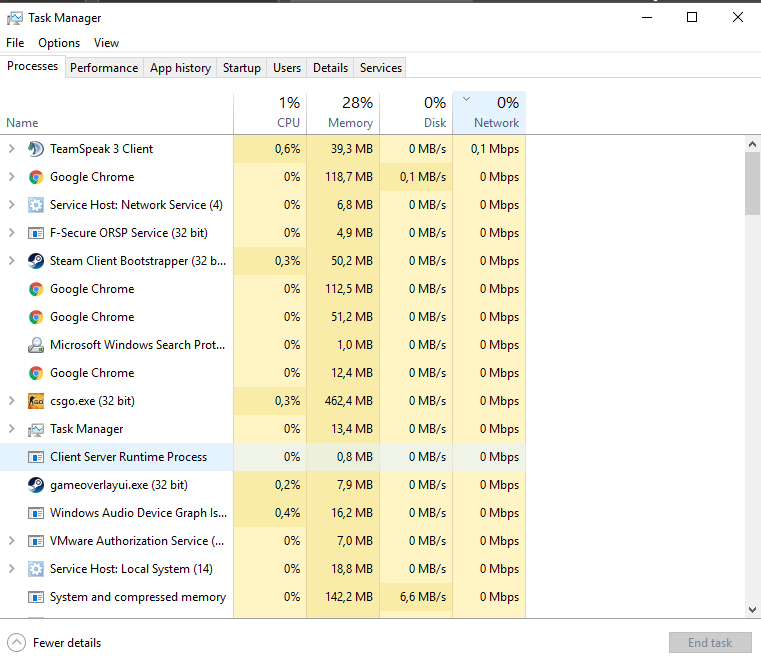This screenshot has height=665, width=761.
Task: Click the System and compressed memory icon
Action: (35, 597)
